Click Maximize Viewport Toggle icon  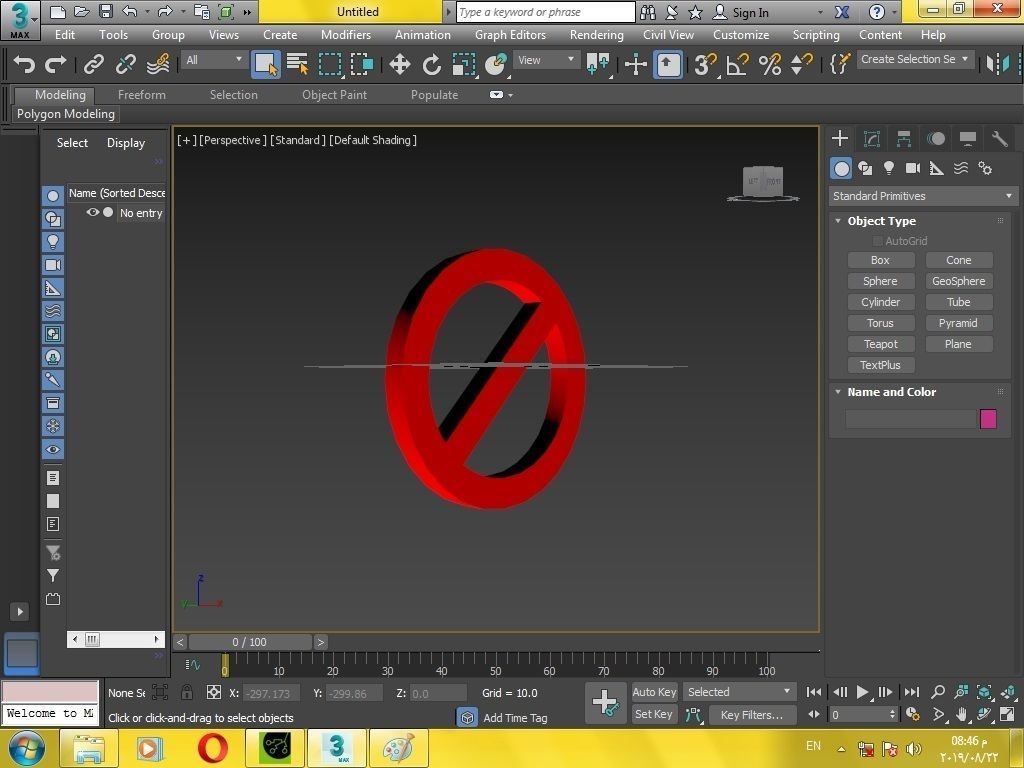click(x=1007, y=714)
